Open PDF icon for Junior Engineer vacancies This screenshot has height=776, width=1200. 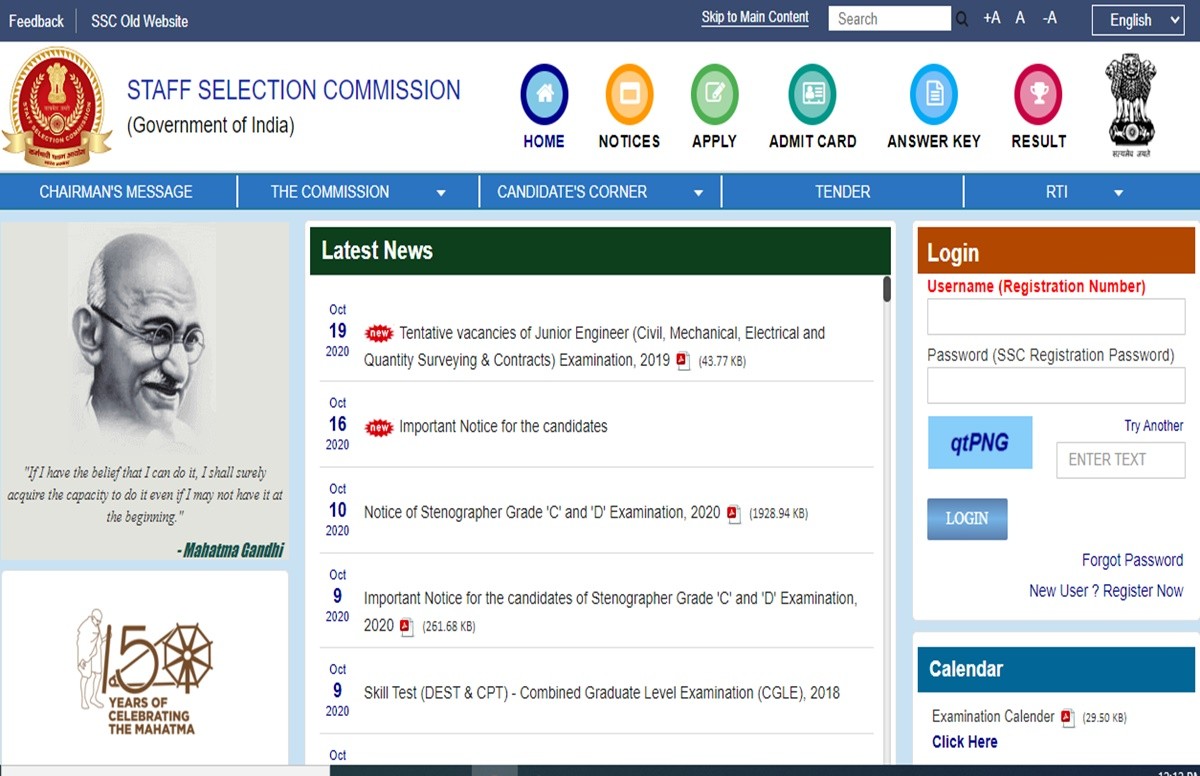[683, 361]
